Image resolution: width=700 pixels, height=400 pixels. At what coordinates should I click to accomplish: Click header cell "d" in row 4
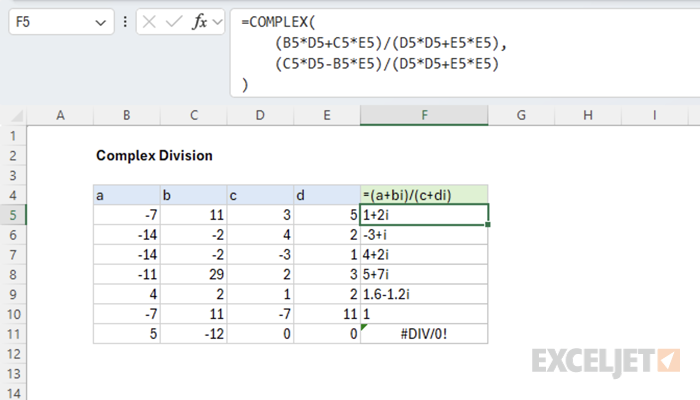(x=327, y=196)
